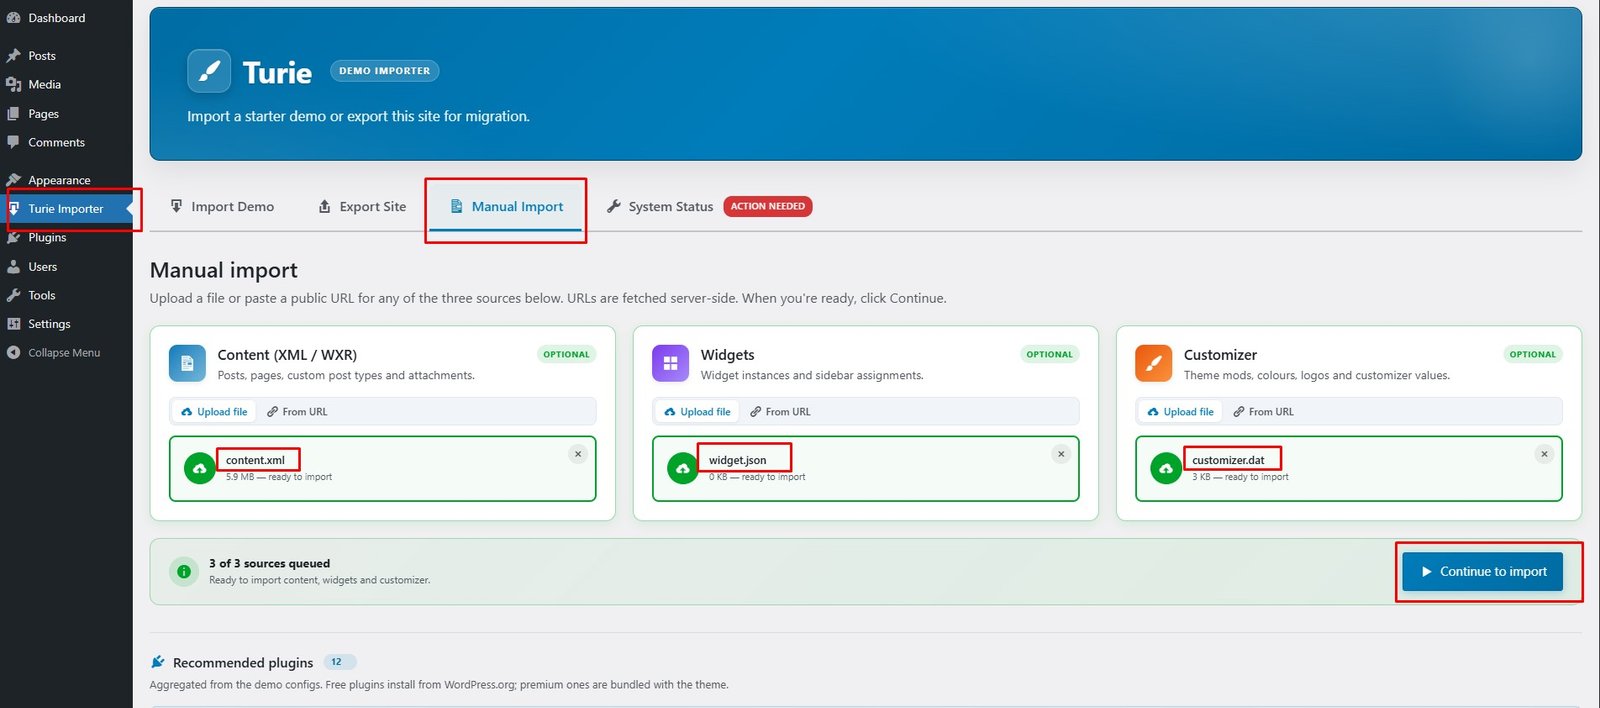Click the purple Widgets grid icon
This screenshot has height=708, width=1600.
point(670,364)
